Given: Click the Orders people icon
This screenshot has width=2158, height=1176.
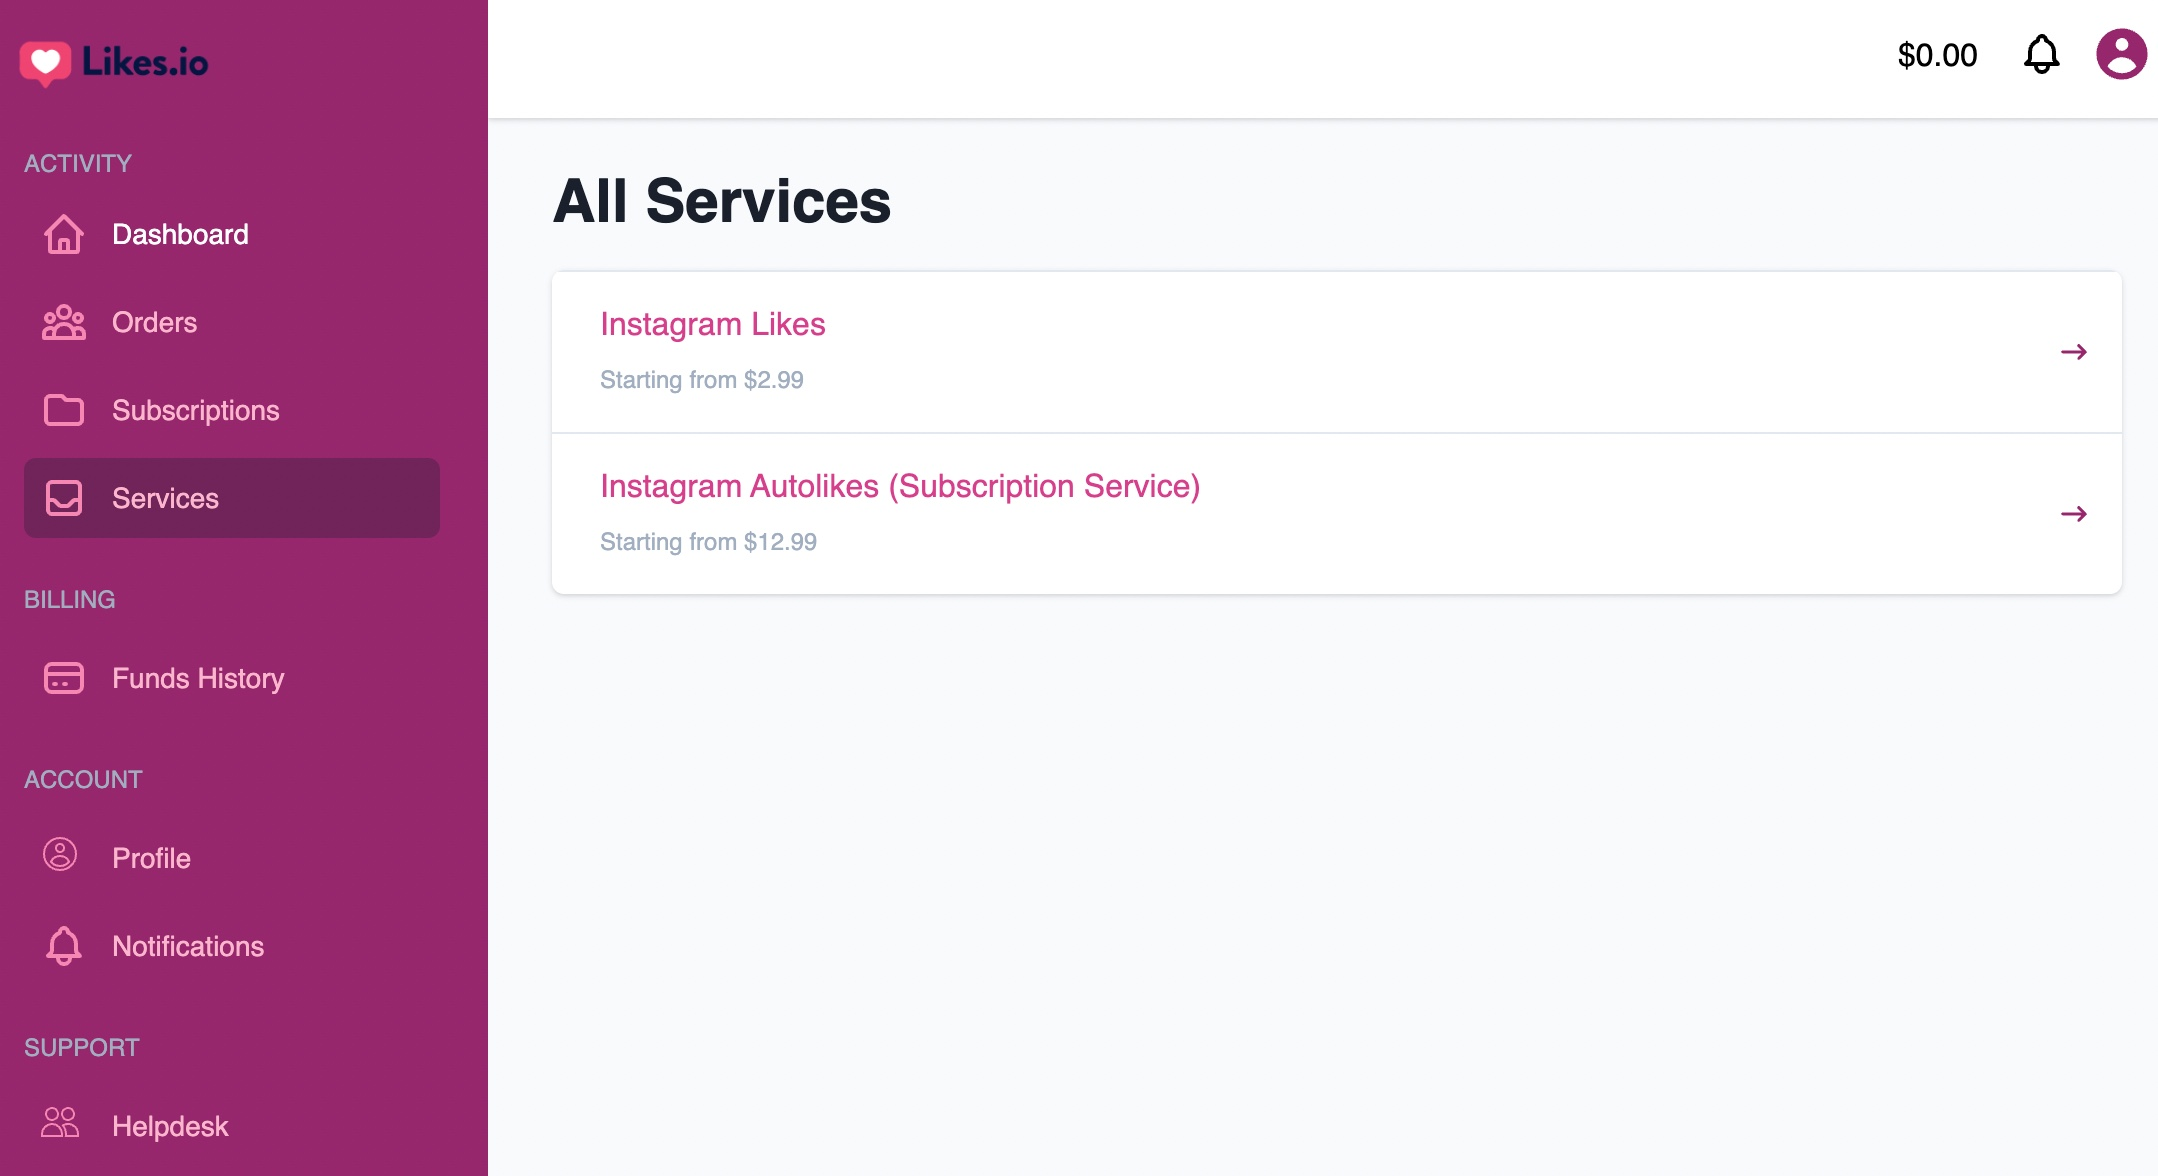Looking at the screenshot, I should (x=64, y=322).
